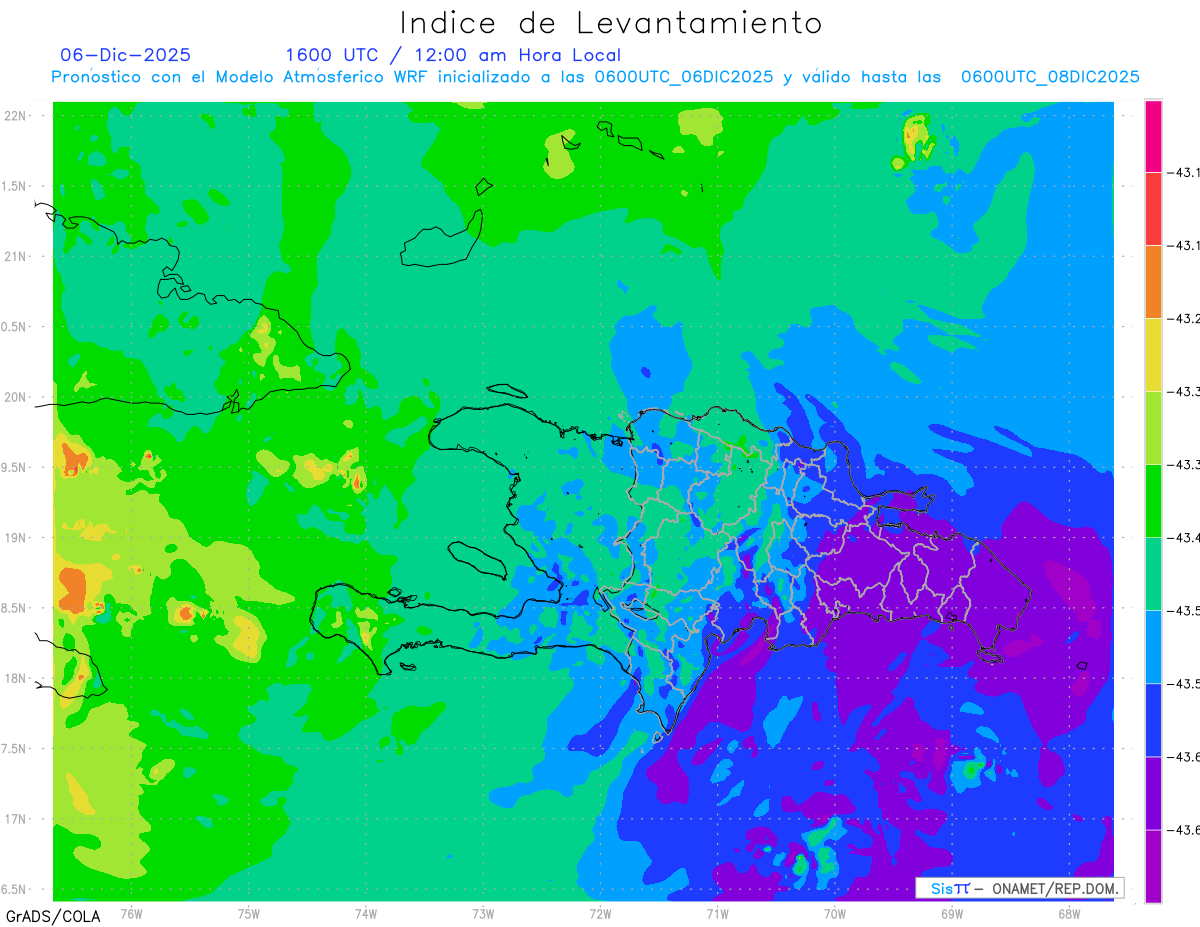The image size is (1200, 927).
Task: Pick the teal-green legend swatch
Action: (x=1153, y=574)
